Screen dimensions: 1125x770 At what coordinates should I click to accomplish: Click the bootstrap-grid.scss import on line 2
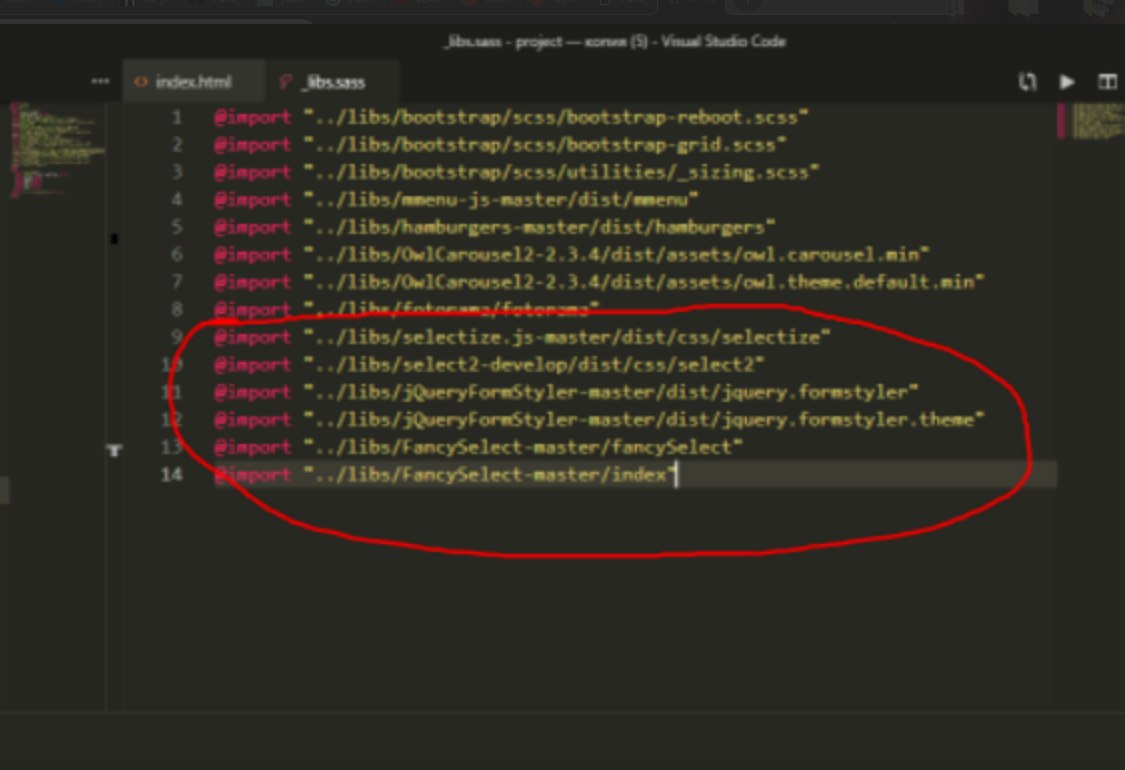500,144
